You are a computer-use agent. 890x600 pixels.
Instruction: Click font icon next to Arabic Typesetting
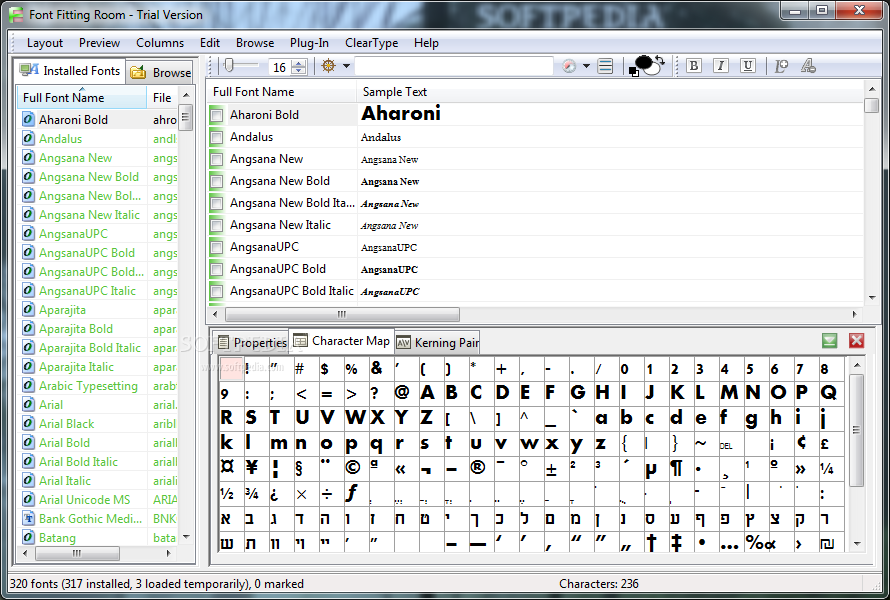tap(28, 385)
